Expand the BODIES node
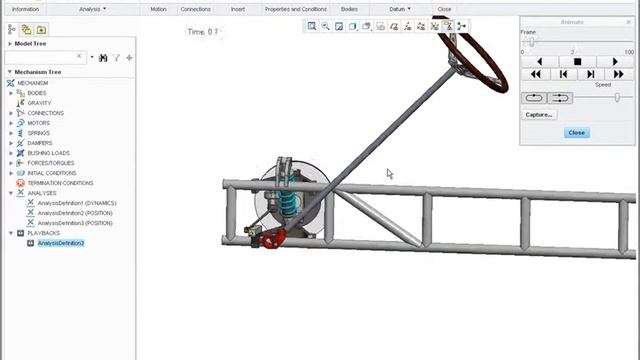The image size is (640, 360). click(11, 93)
